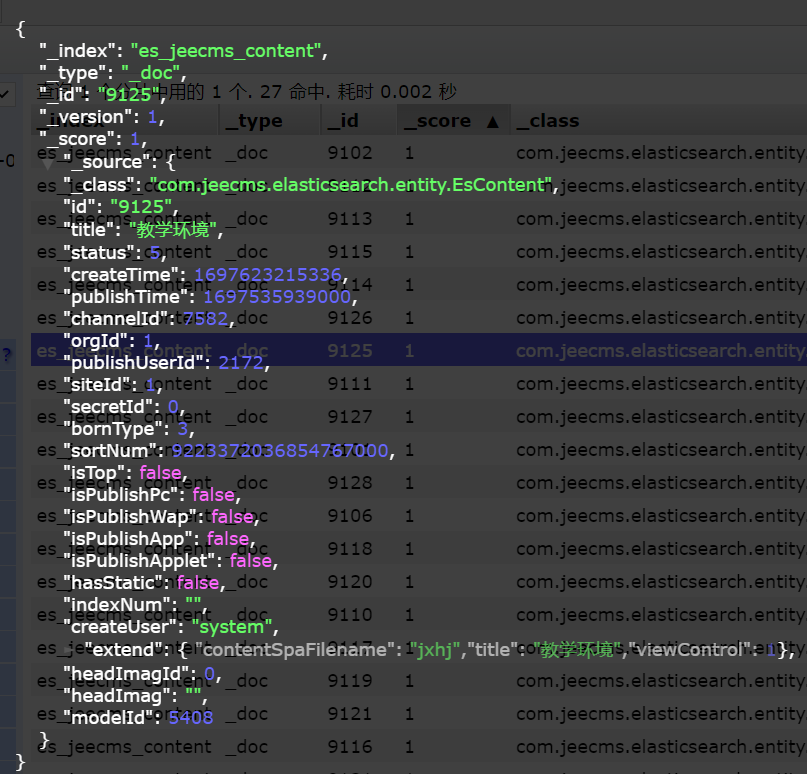Click the _class column header

tap(548, 121)
